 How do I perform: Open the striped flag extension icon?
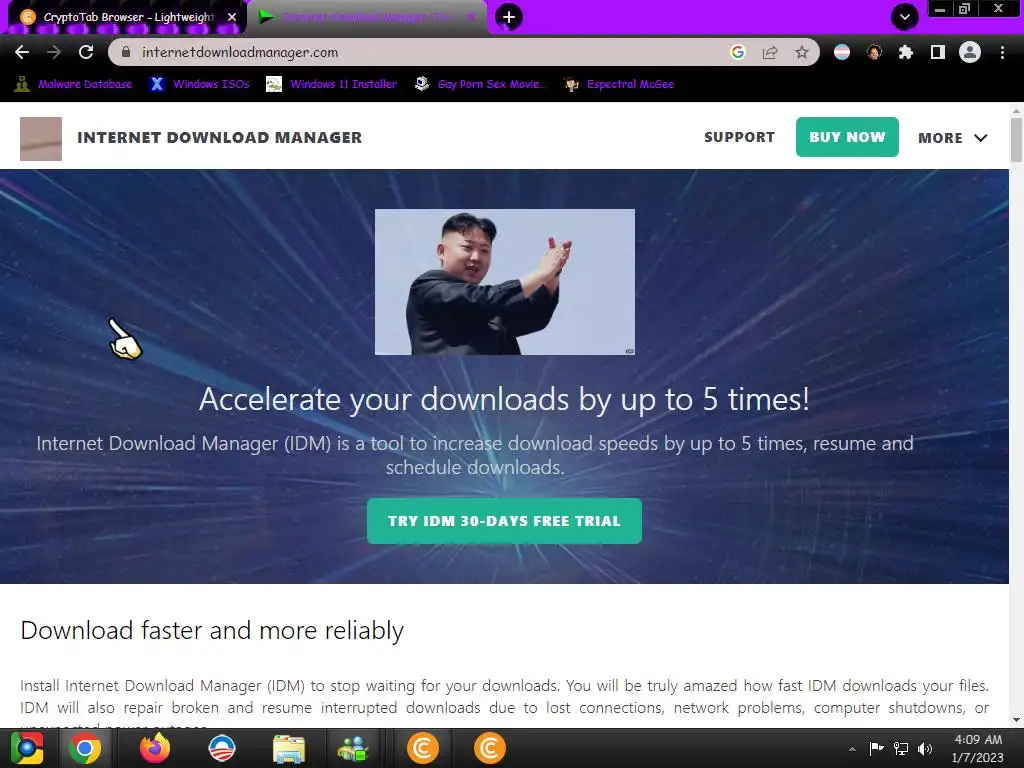pos(842,52)
